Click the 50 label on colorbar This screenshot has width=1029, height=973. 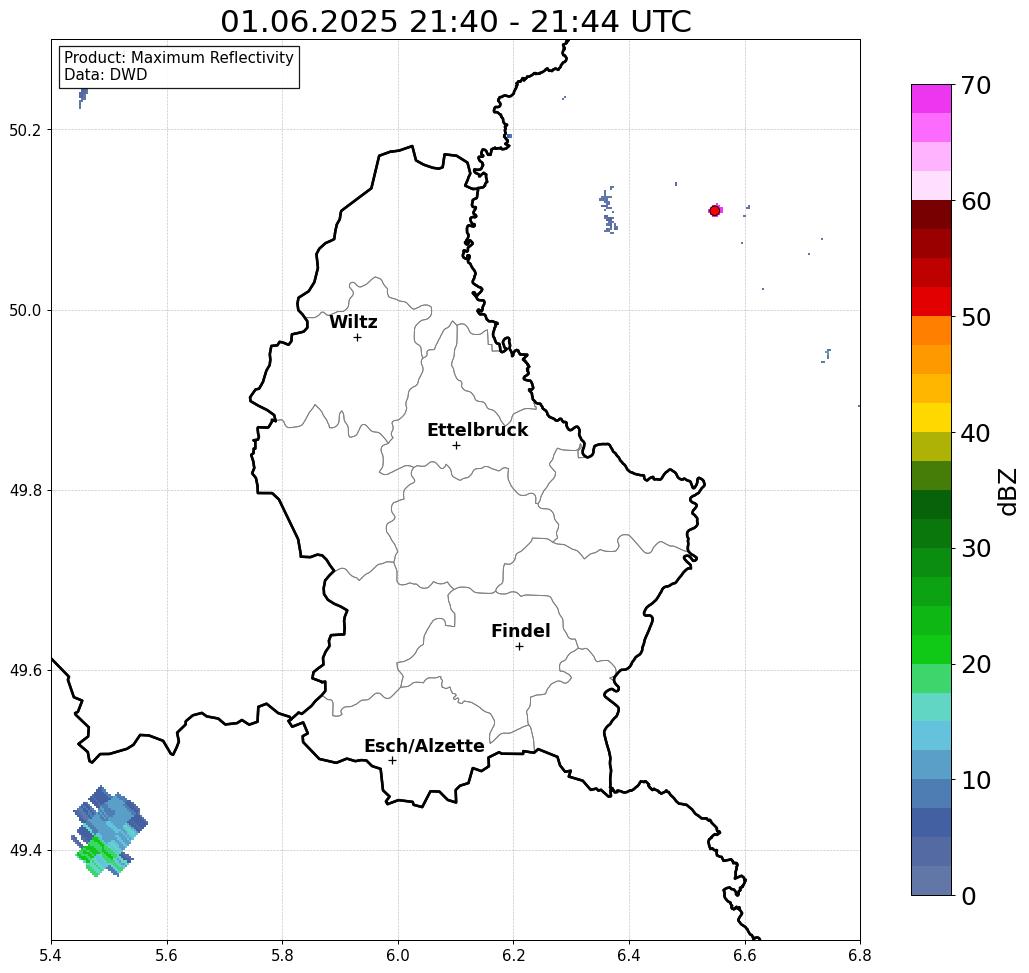(x=975, y=318)
